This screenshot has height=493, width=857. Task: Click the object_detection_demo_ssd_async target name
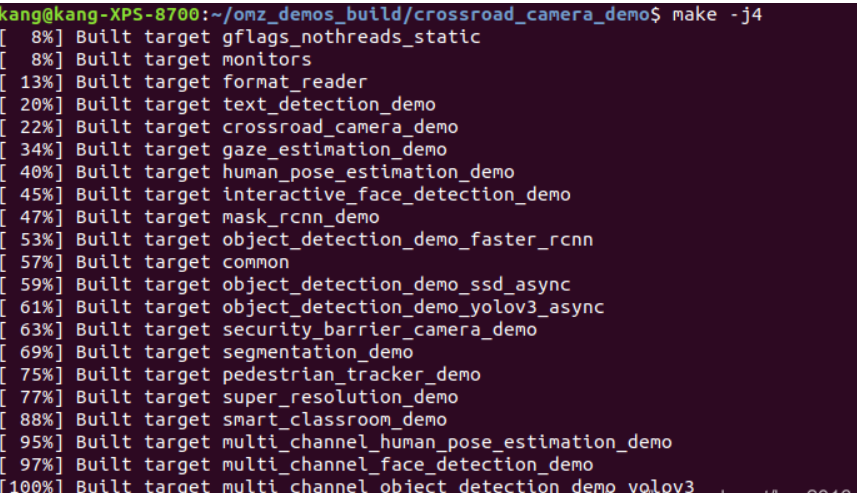[396, 285]
